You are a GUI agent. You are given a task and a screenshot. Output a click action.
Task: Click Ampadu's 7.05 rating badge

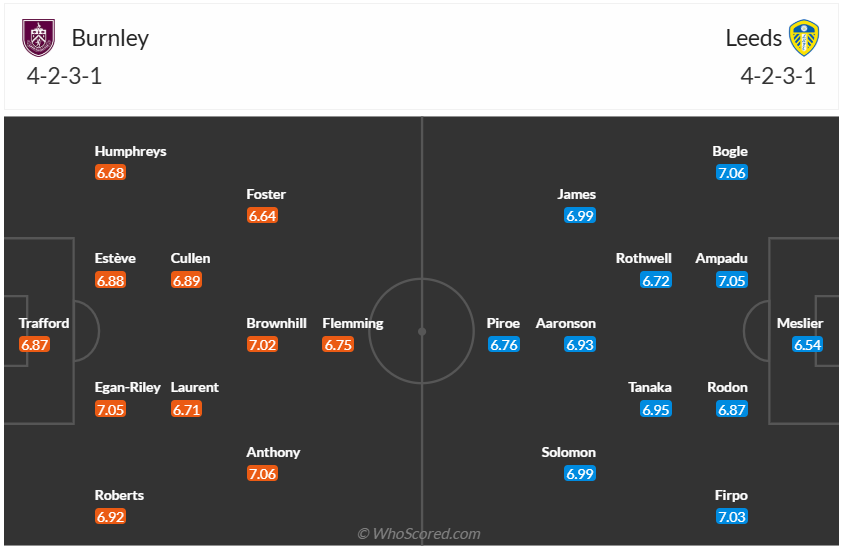coord(732,281)
